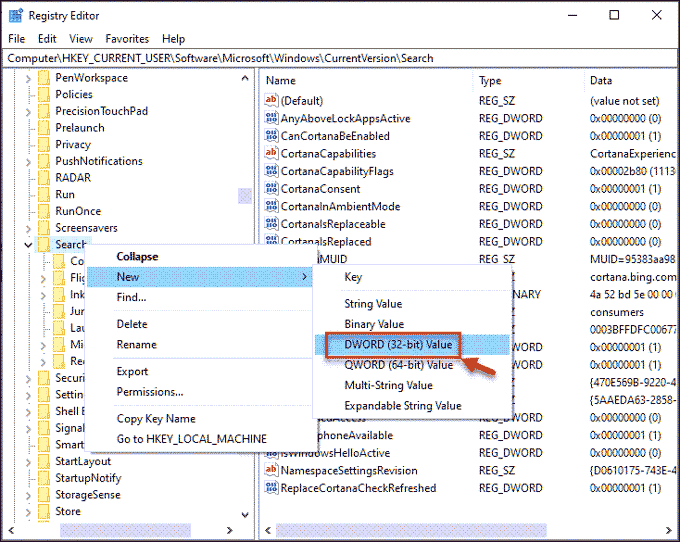Click the PrecisionTouchPad folder icon
Viewport: 680px width, 542px height.
pyautogui.click(x=44, y=111)
